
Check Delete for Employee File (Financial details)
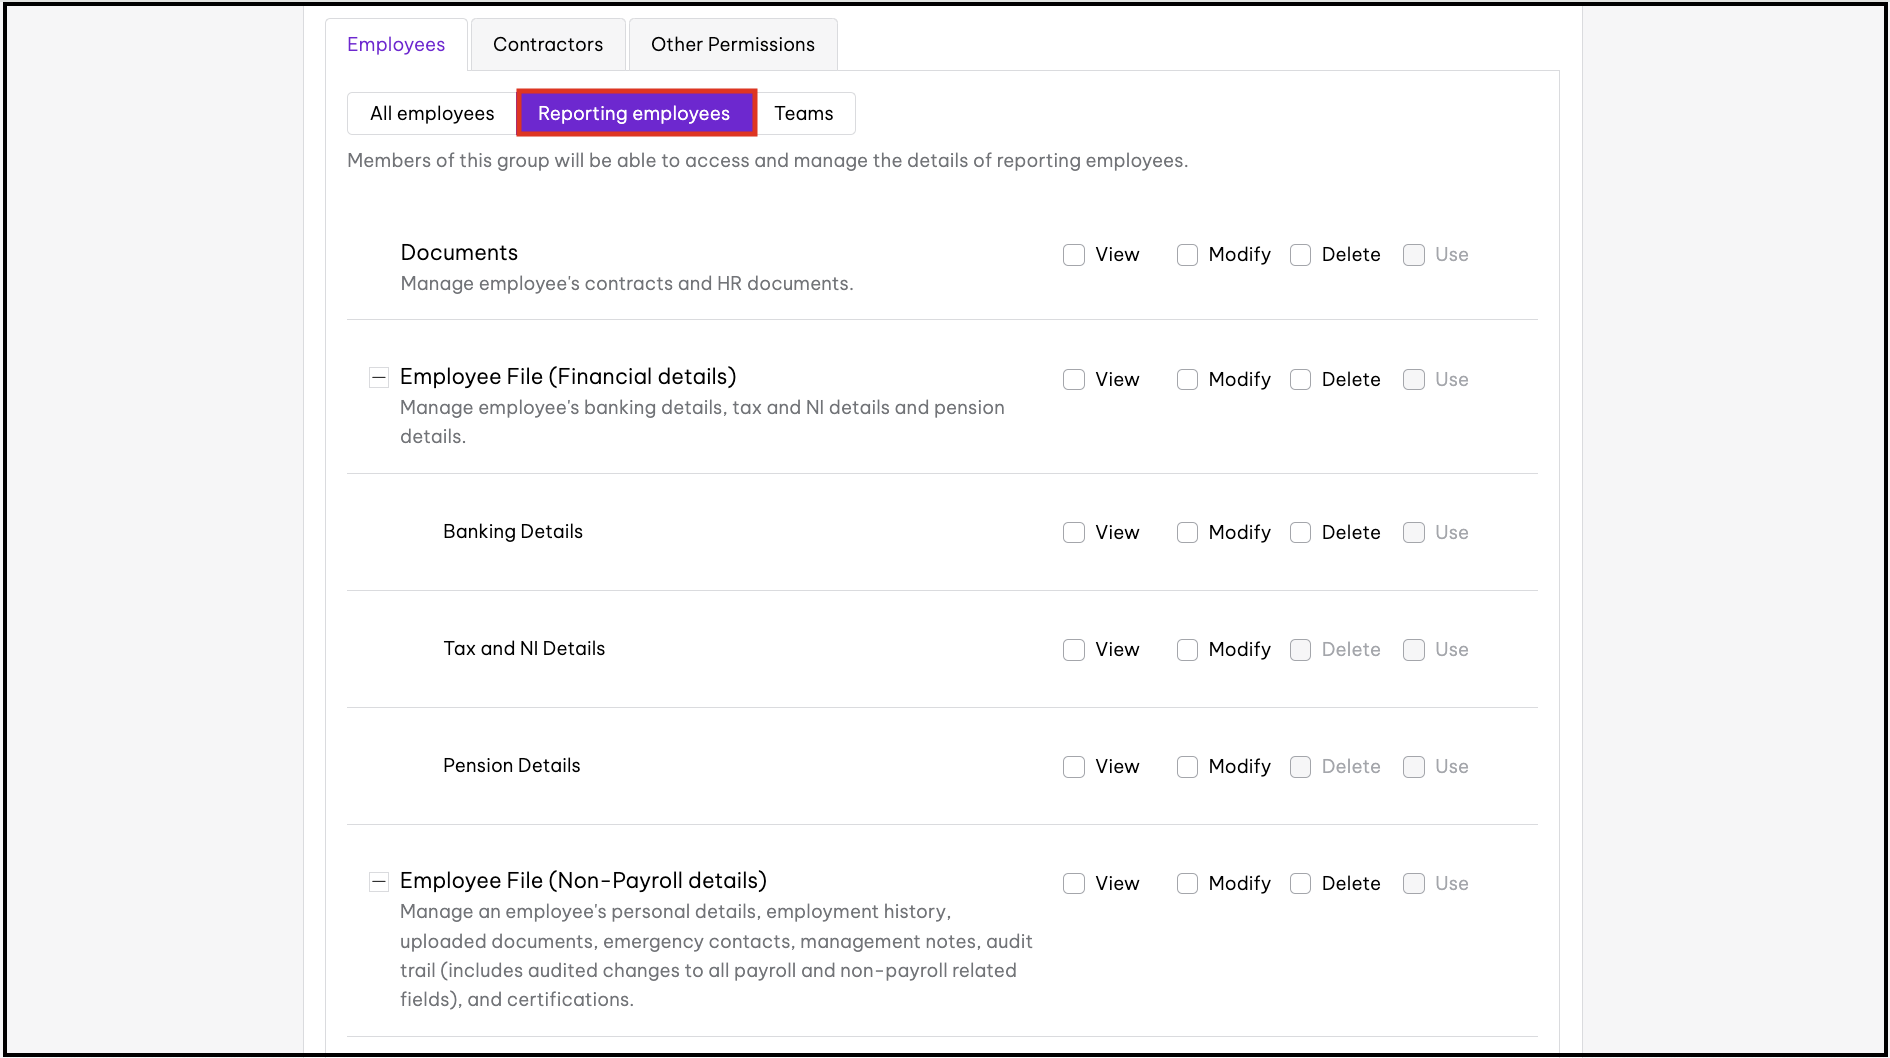[1300, 380]
